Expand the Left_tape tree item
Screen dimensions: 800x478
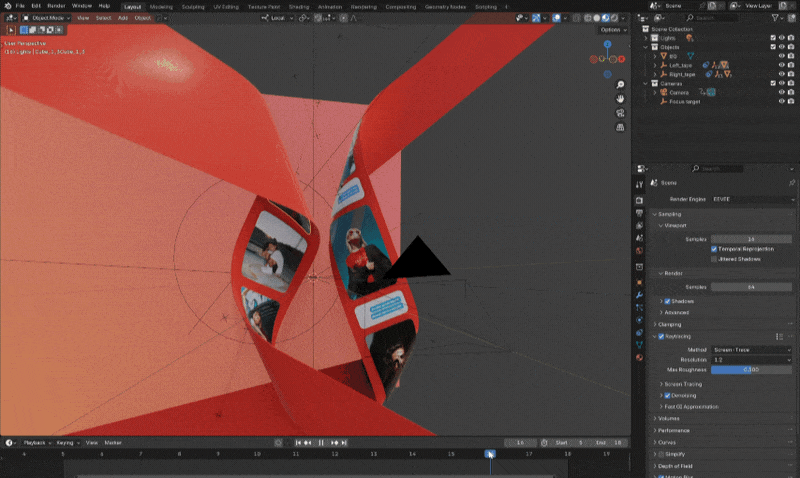tap(654, 65)
